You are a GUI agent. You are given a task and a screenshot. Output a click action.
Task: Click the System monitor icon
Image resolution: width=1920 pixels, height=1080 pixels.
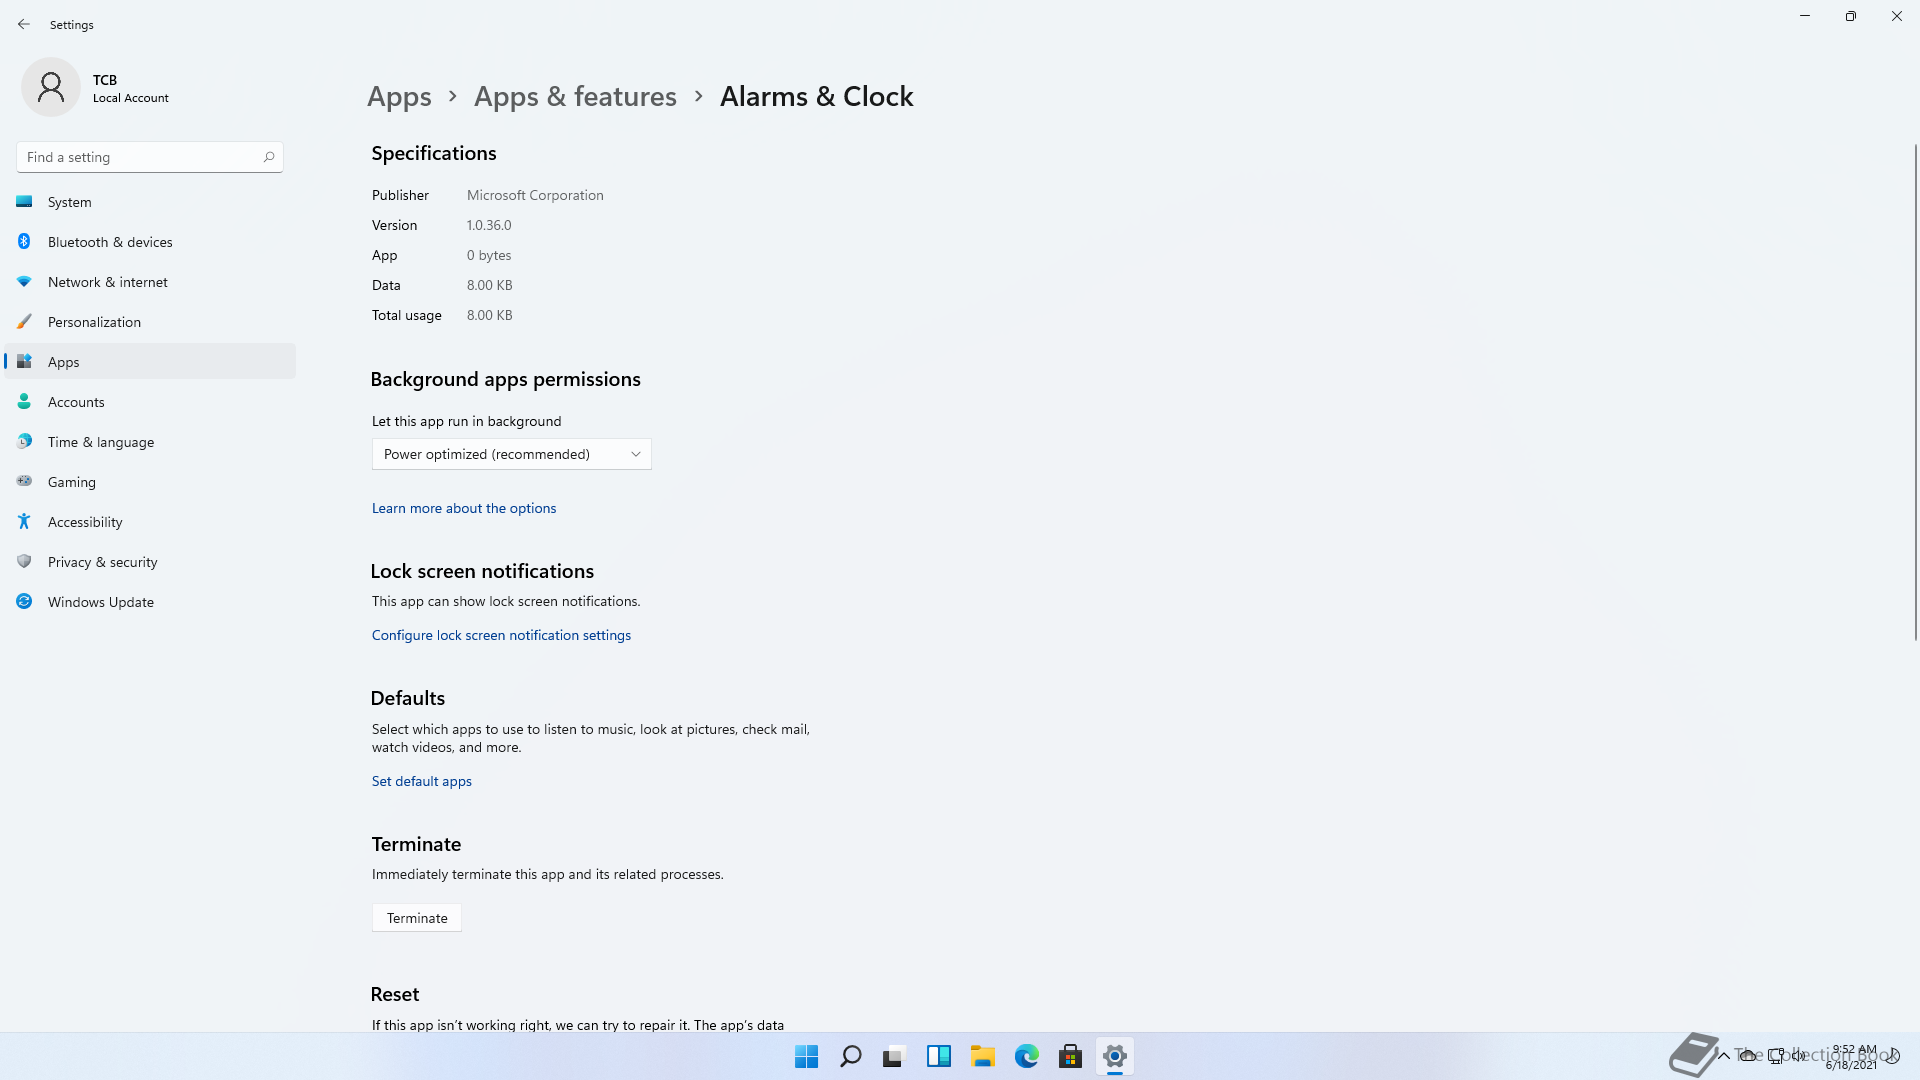[24, 201]
